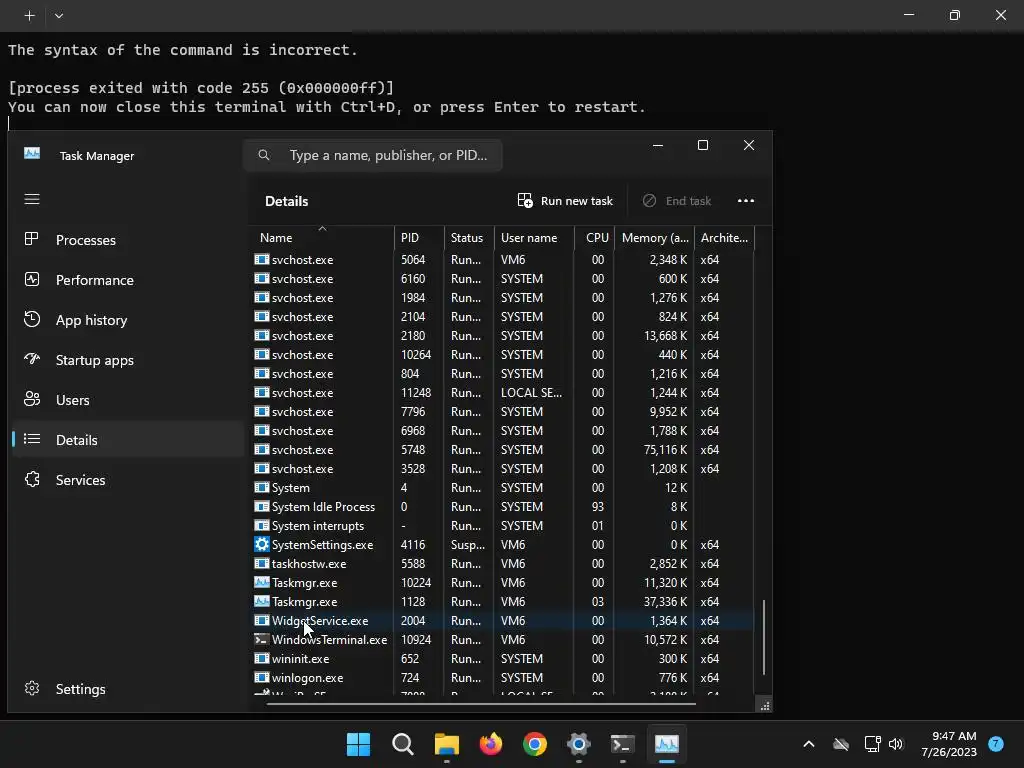Click the Run new task button
The height and width of the screenshot is (768, 1024).
click(566, 200)
